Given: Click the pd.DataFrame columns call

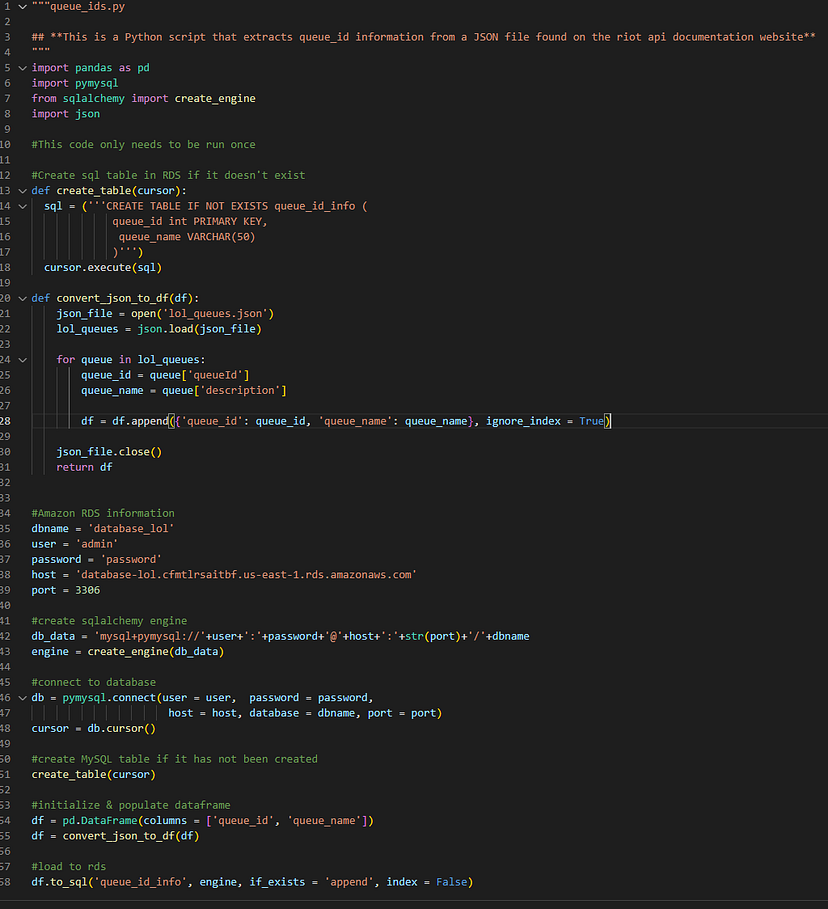Looking at the screenshot, I should (104, 820).
